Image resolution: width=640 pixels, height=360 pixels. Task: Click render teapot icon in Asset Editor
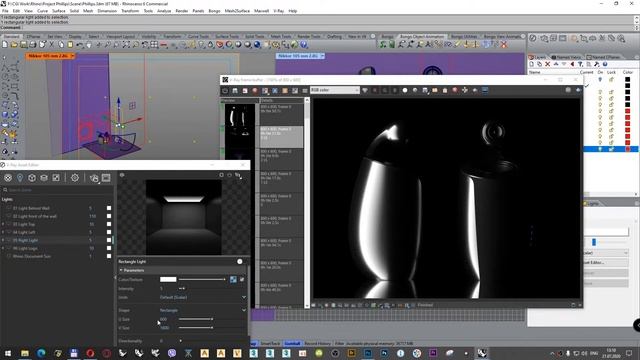coord(94,178)
